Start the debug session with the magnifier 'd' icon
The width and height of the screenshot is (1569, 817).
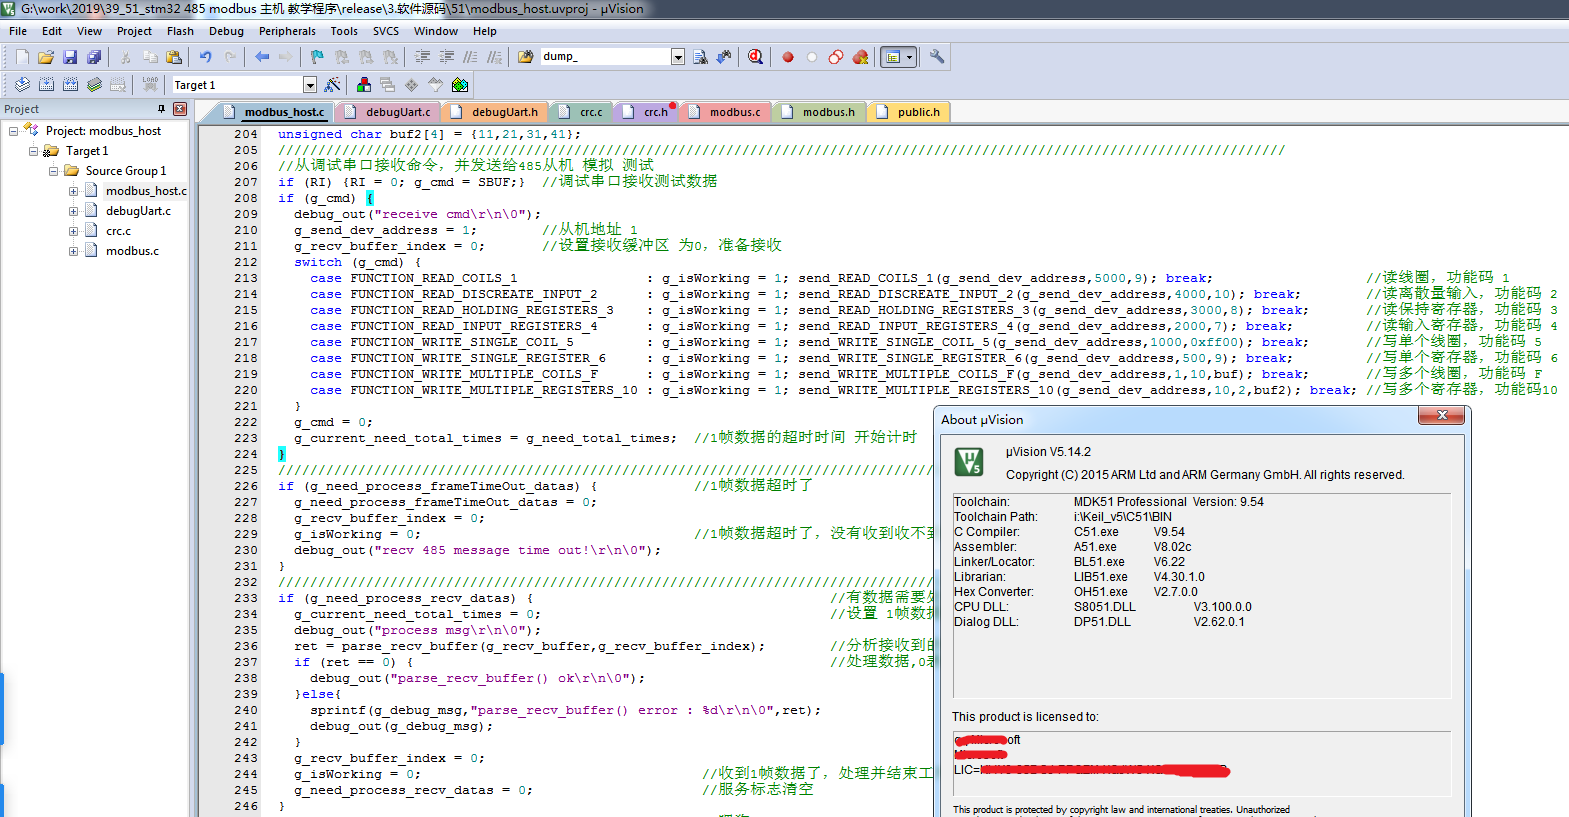[x=755, y=57]
